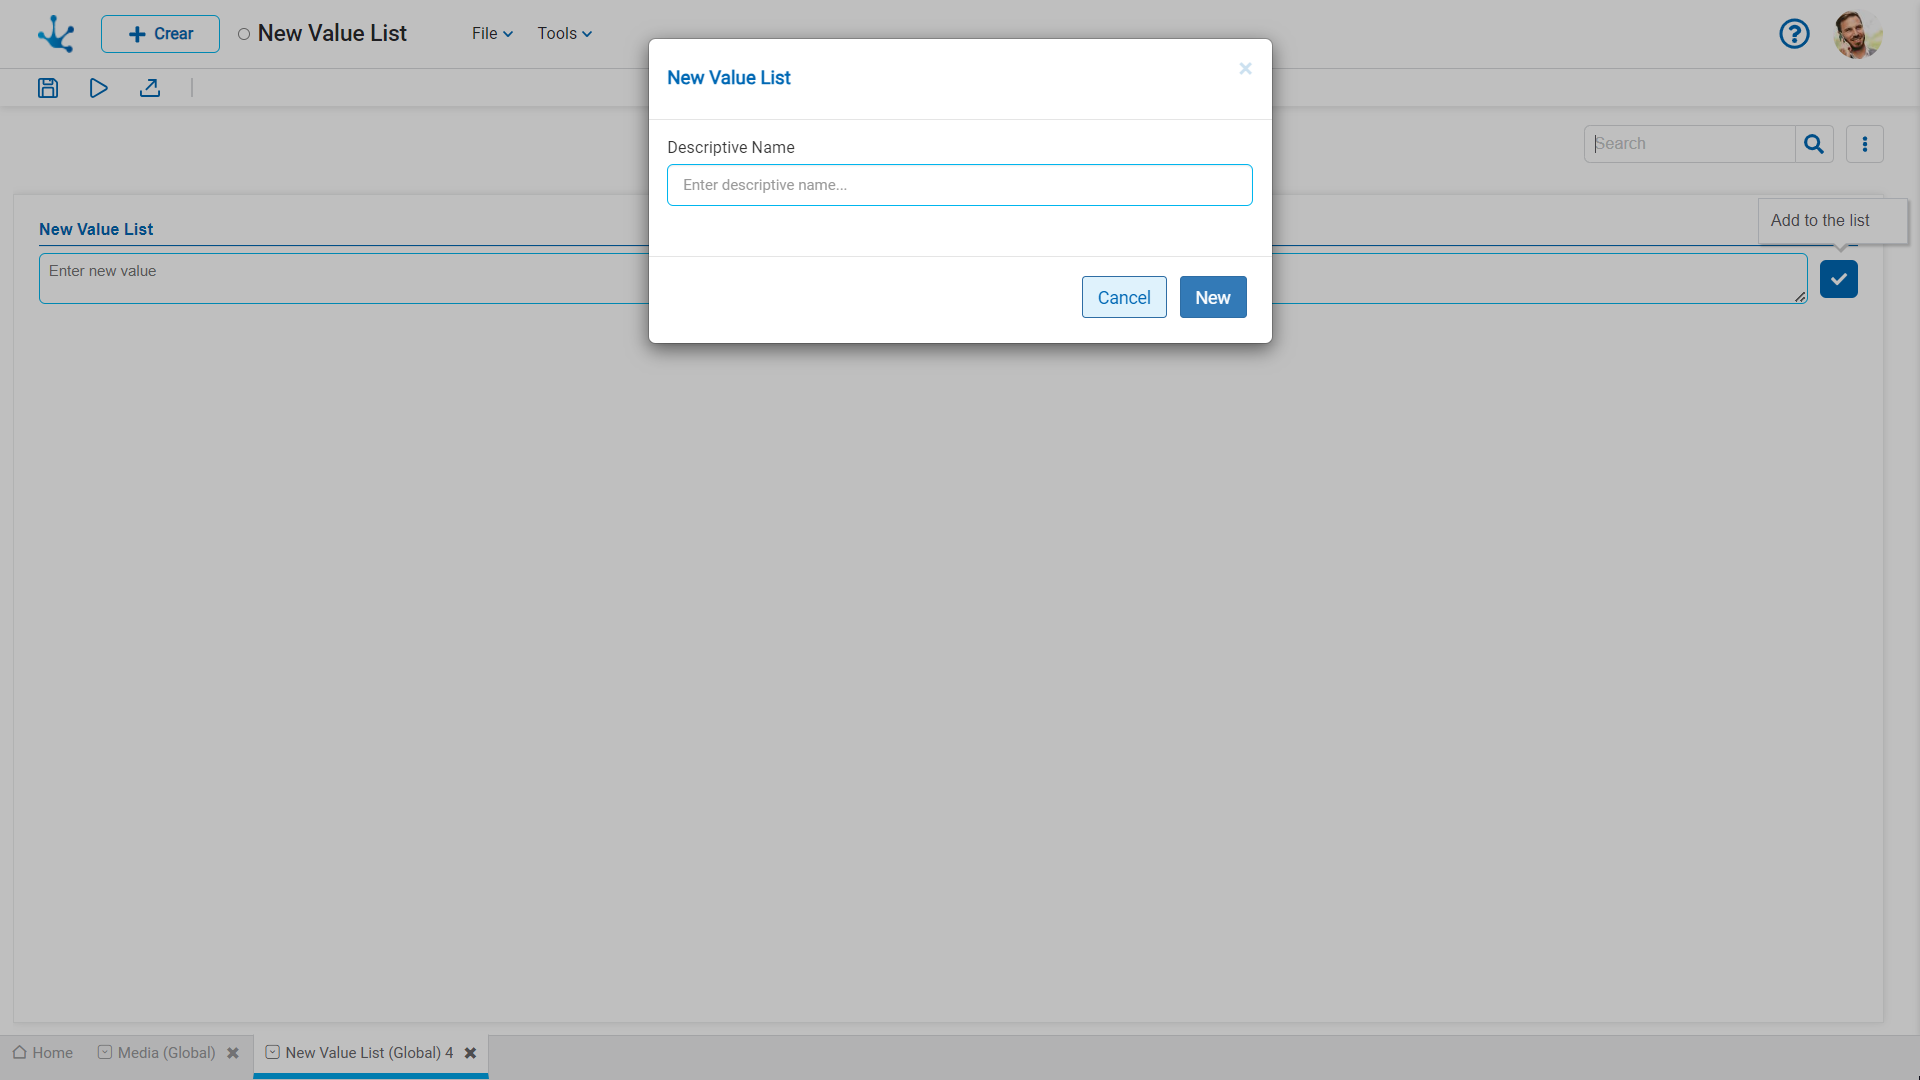Open the three-dot options menu
The width and height of the screenshot is (1920, 1080).
tap(1865, 144)
